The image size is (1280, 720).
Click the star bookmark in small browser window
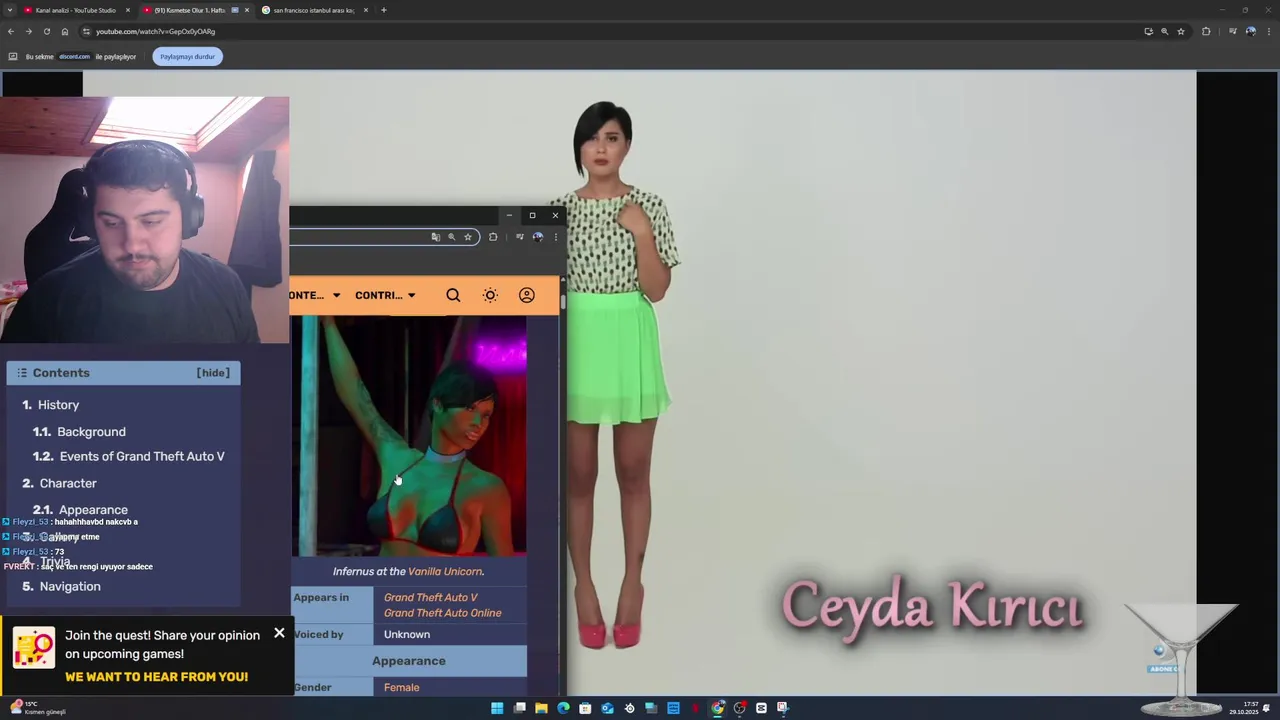pyautogui.click(x=467, y=237)
